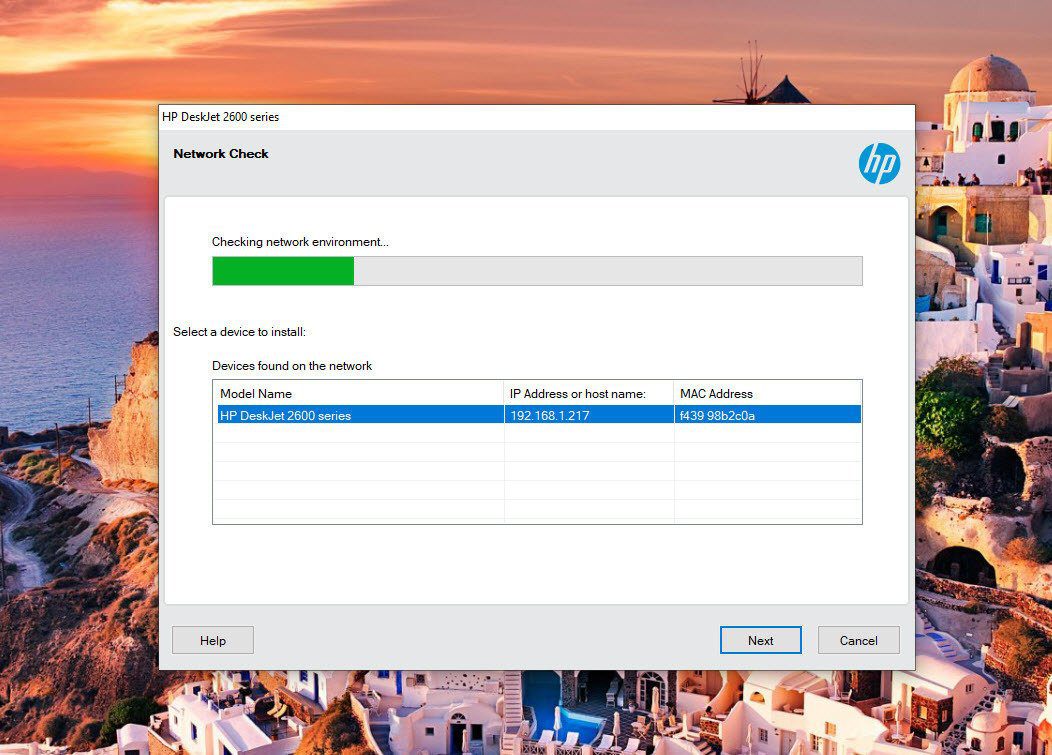Click the Checking network environment text
The height and width of the screenshot is (755, 1052).
pos(300,242)
